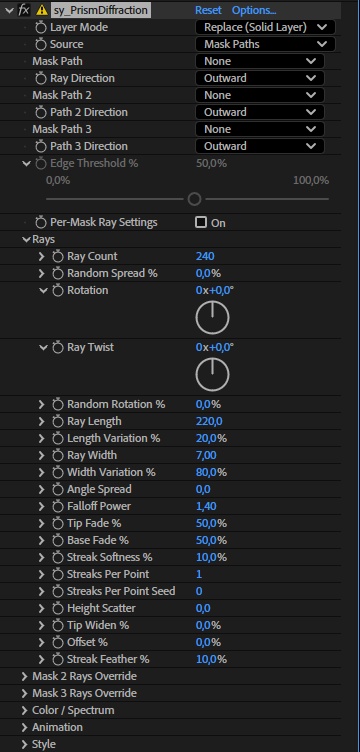Click the Ray Count value 240
360x752 pixels.
pos(205,256)
